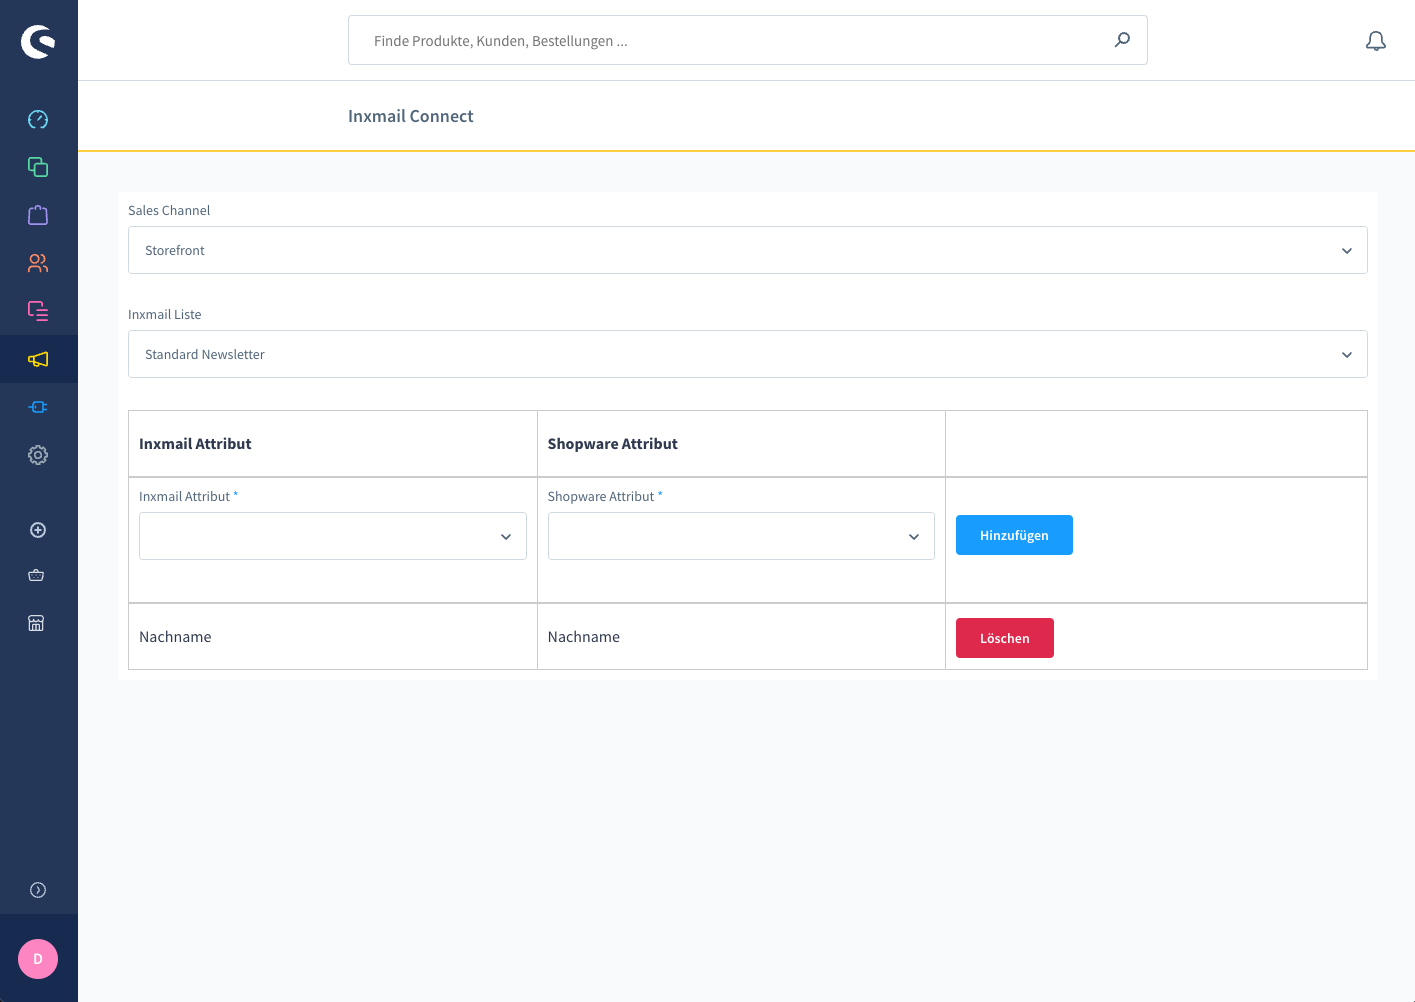Click the add sales channel plus icon
Screen dimensions: 1415x1002
point(38,530)
